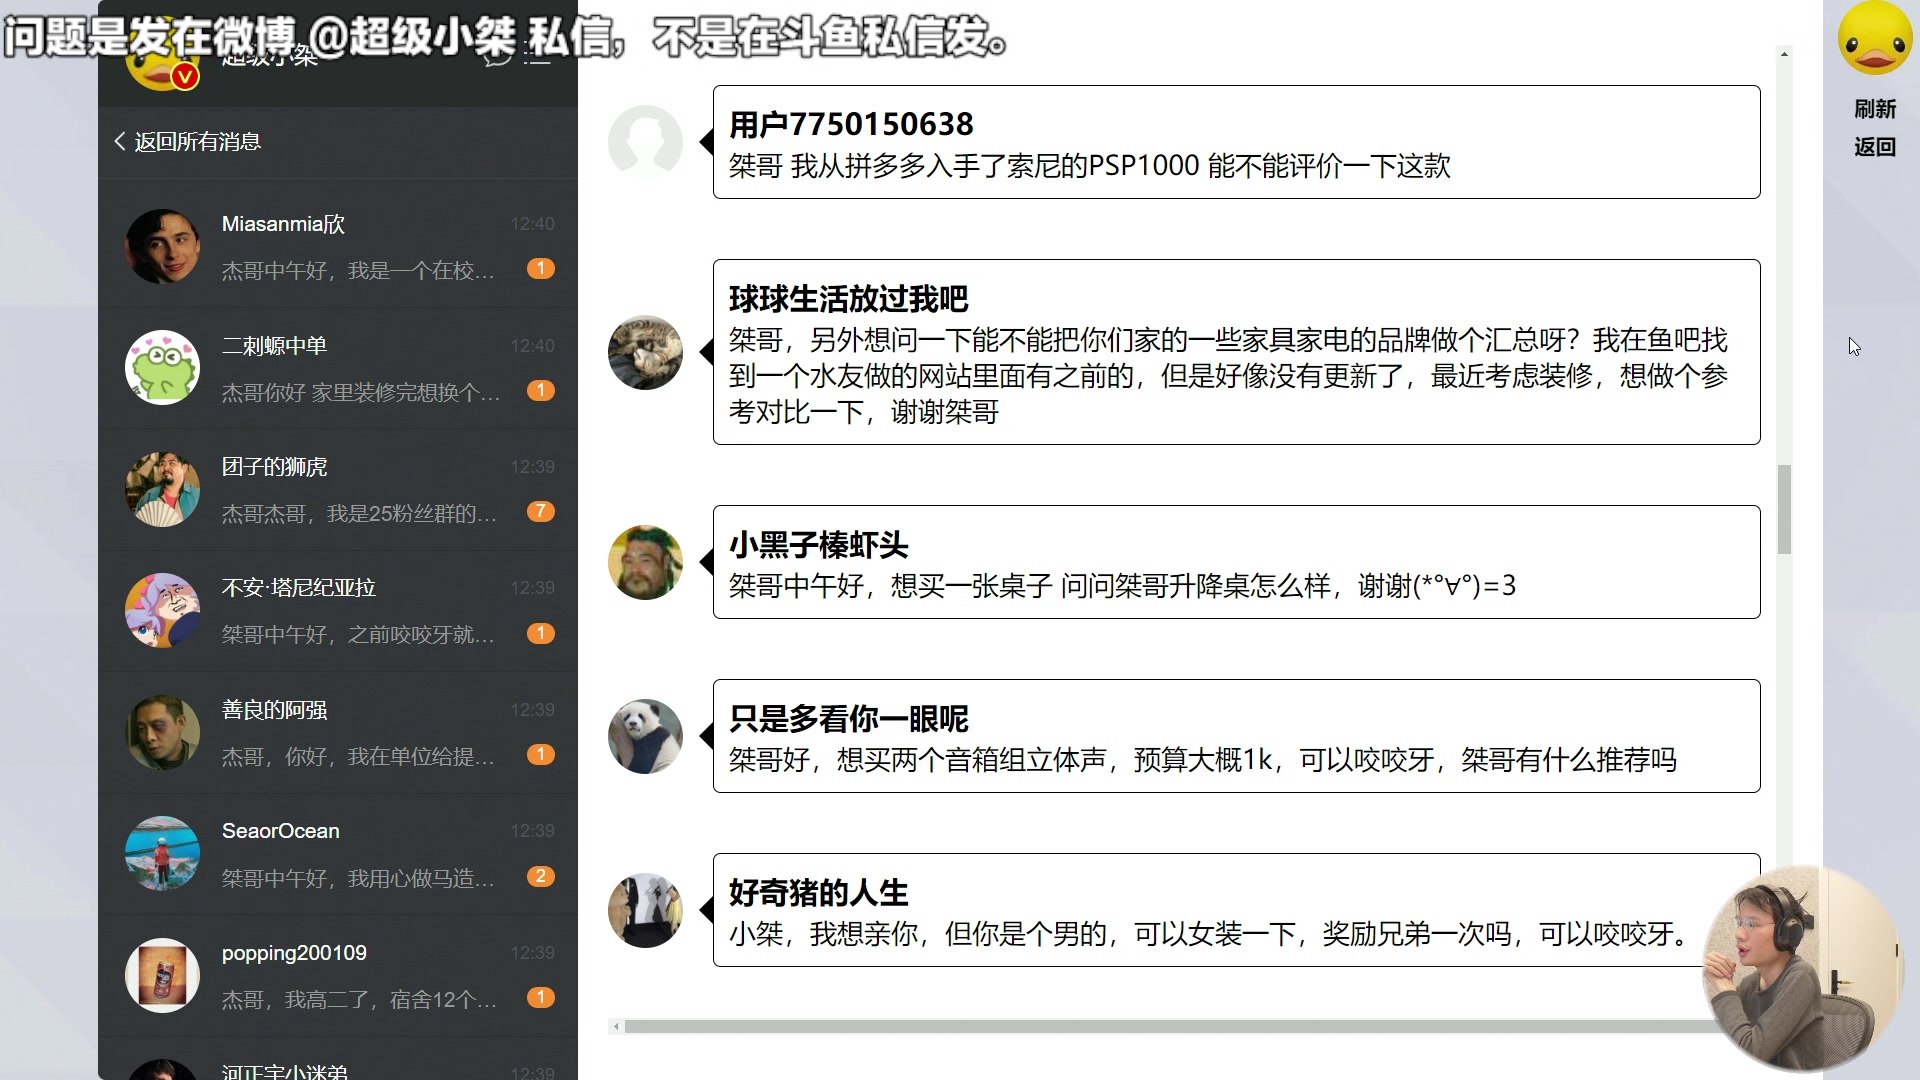Click avatar of 好奇猪的人生
Viewport: 1920px width, 1080px height.
click(x=645, y=910)
